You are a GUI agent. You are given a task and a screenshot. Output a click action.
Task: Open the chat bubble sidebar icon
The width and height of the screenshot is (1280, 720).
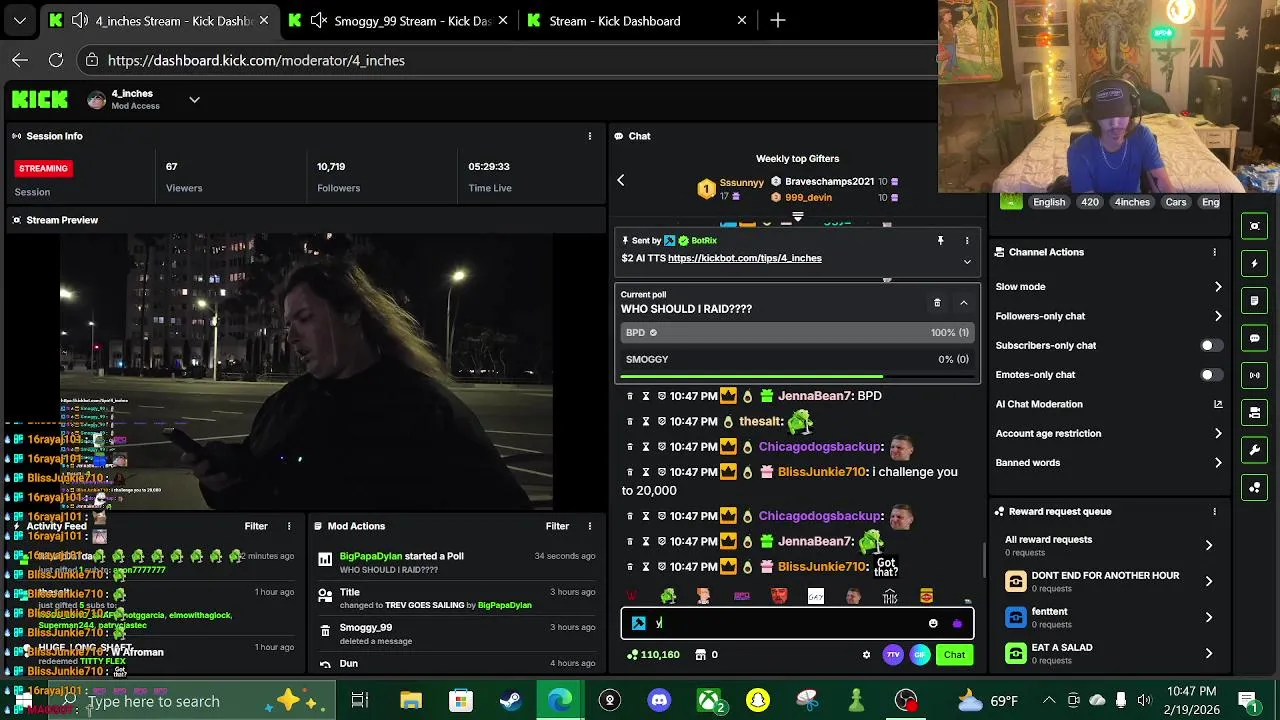1255,339
